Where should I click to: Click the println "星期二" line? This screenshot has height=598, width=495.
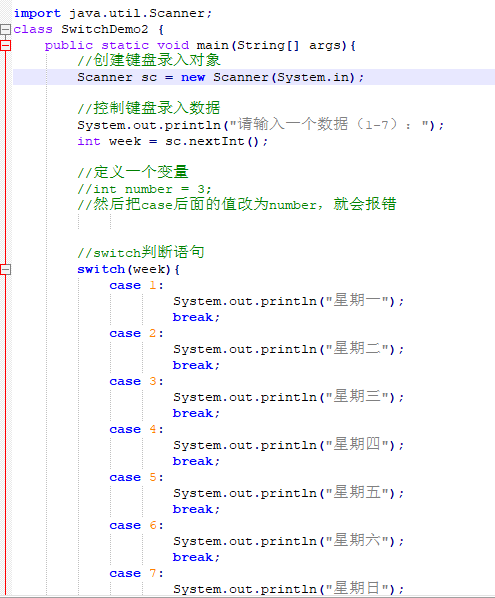click(288, 349)
